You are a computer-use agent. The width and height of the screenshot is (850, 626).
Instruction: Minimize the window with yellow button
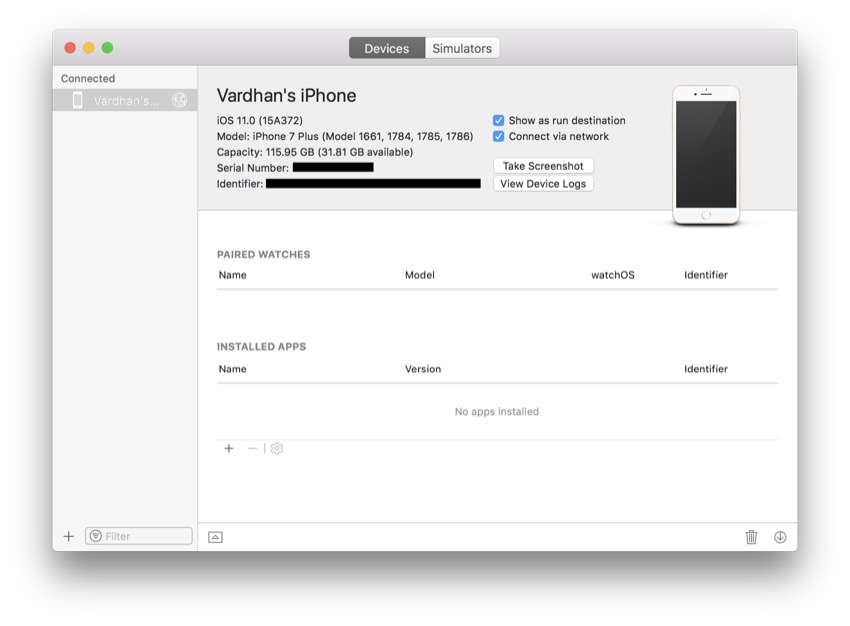pyautogui.click(x=89, y=48)
